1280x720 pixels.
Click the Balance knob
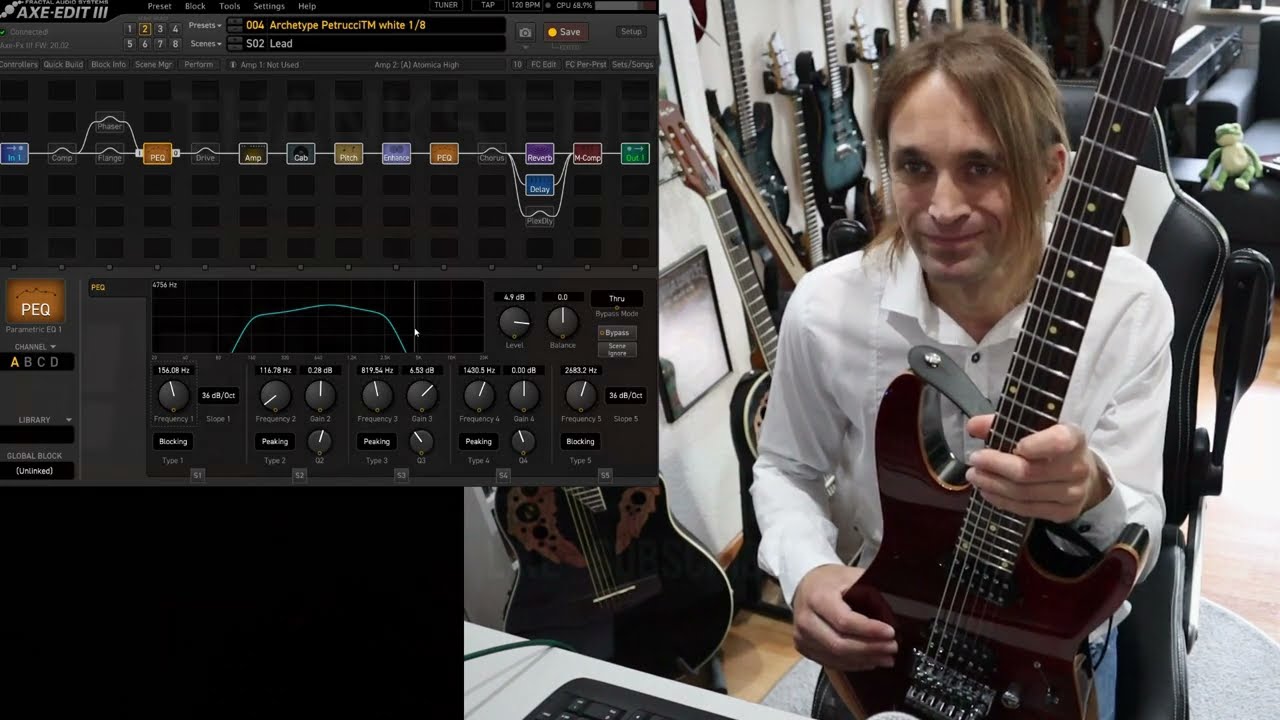pyautogui.click(x=562, y=322)
